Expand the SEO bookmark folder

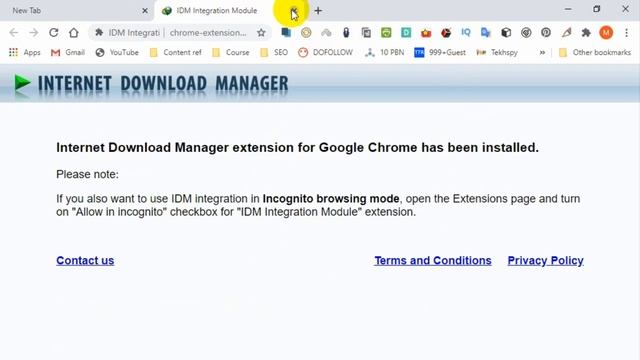click(x=274, y=52)
